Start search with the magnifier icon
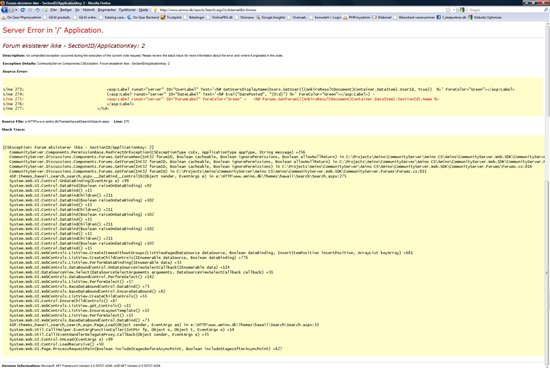Screen dimensions: 550x368 546,10
